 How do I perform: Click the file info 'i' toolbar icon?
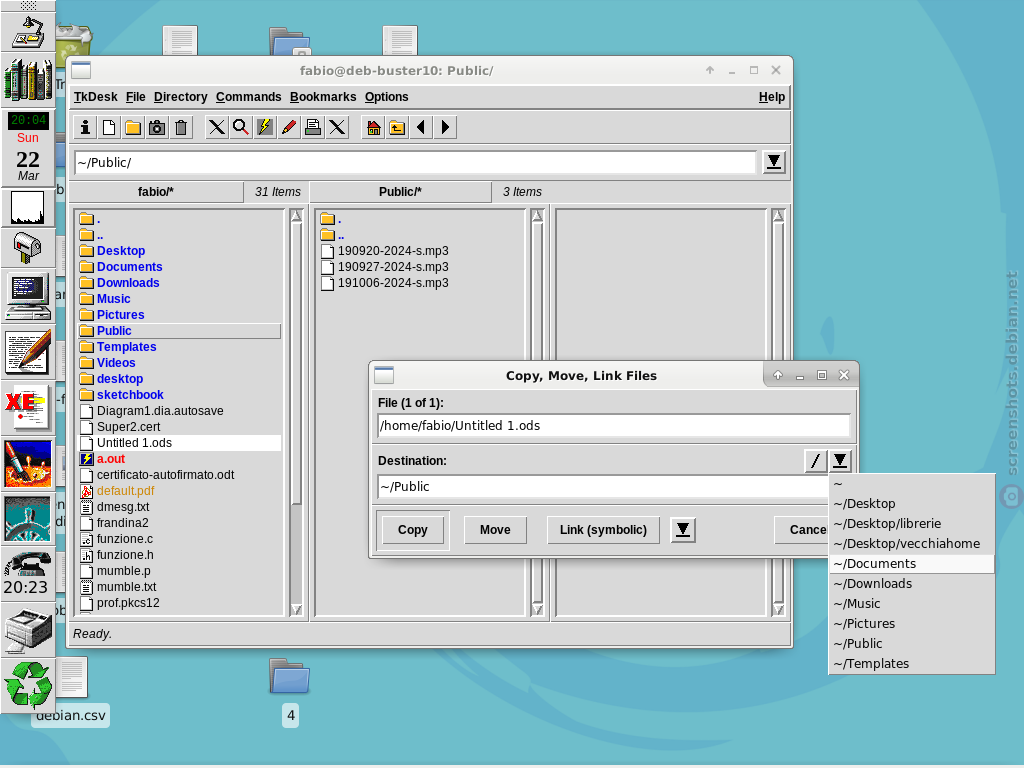(x=85, y=127)
